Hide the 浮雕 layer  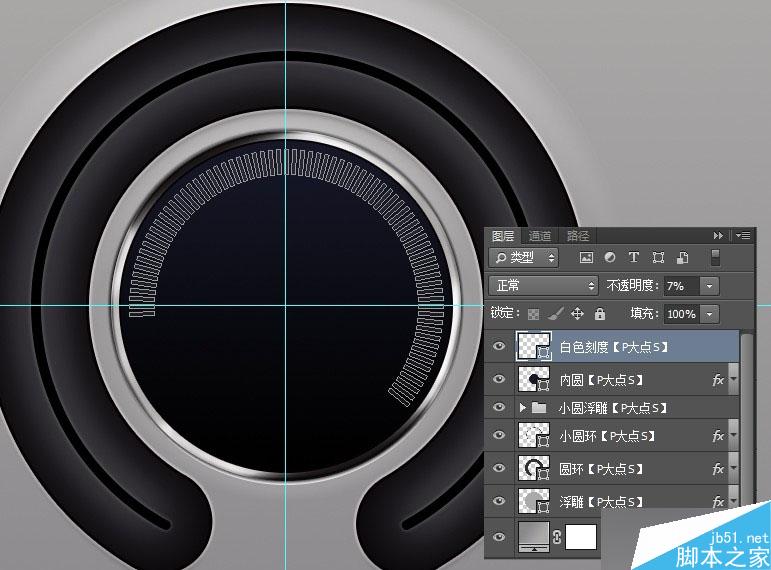(499, 501)
